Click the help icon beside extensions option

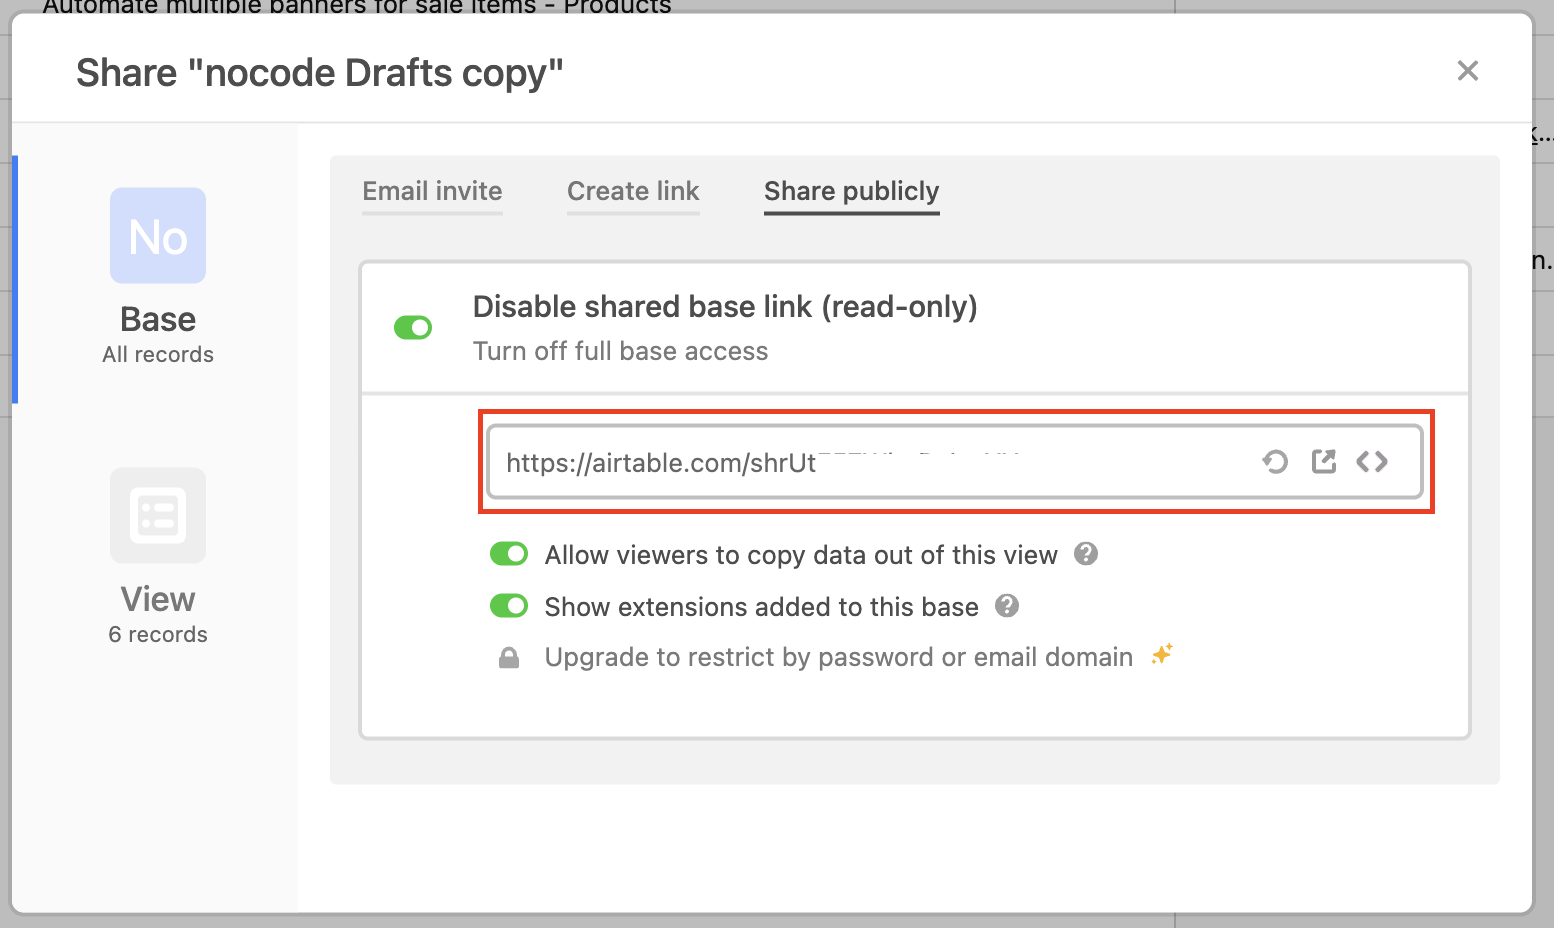coord(1007,606)
